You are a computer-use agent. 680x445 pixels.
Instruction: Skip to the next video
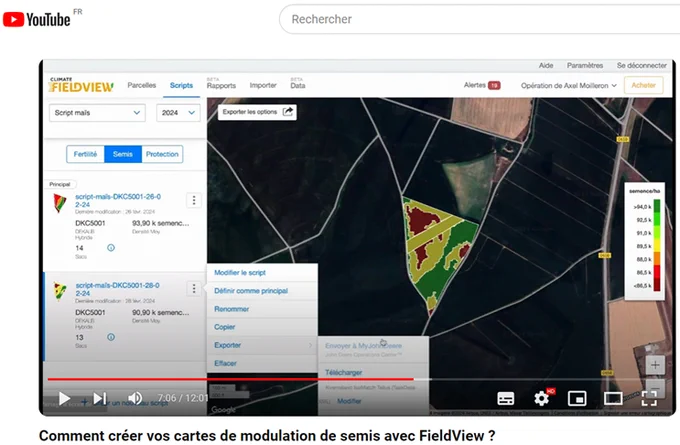pyautogui.click(x=100, y=398)
